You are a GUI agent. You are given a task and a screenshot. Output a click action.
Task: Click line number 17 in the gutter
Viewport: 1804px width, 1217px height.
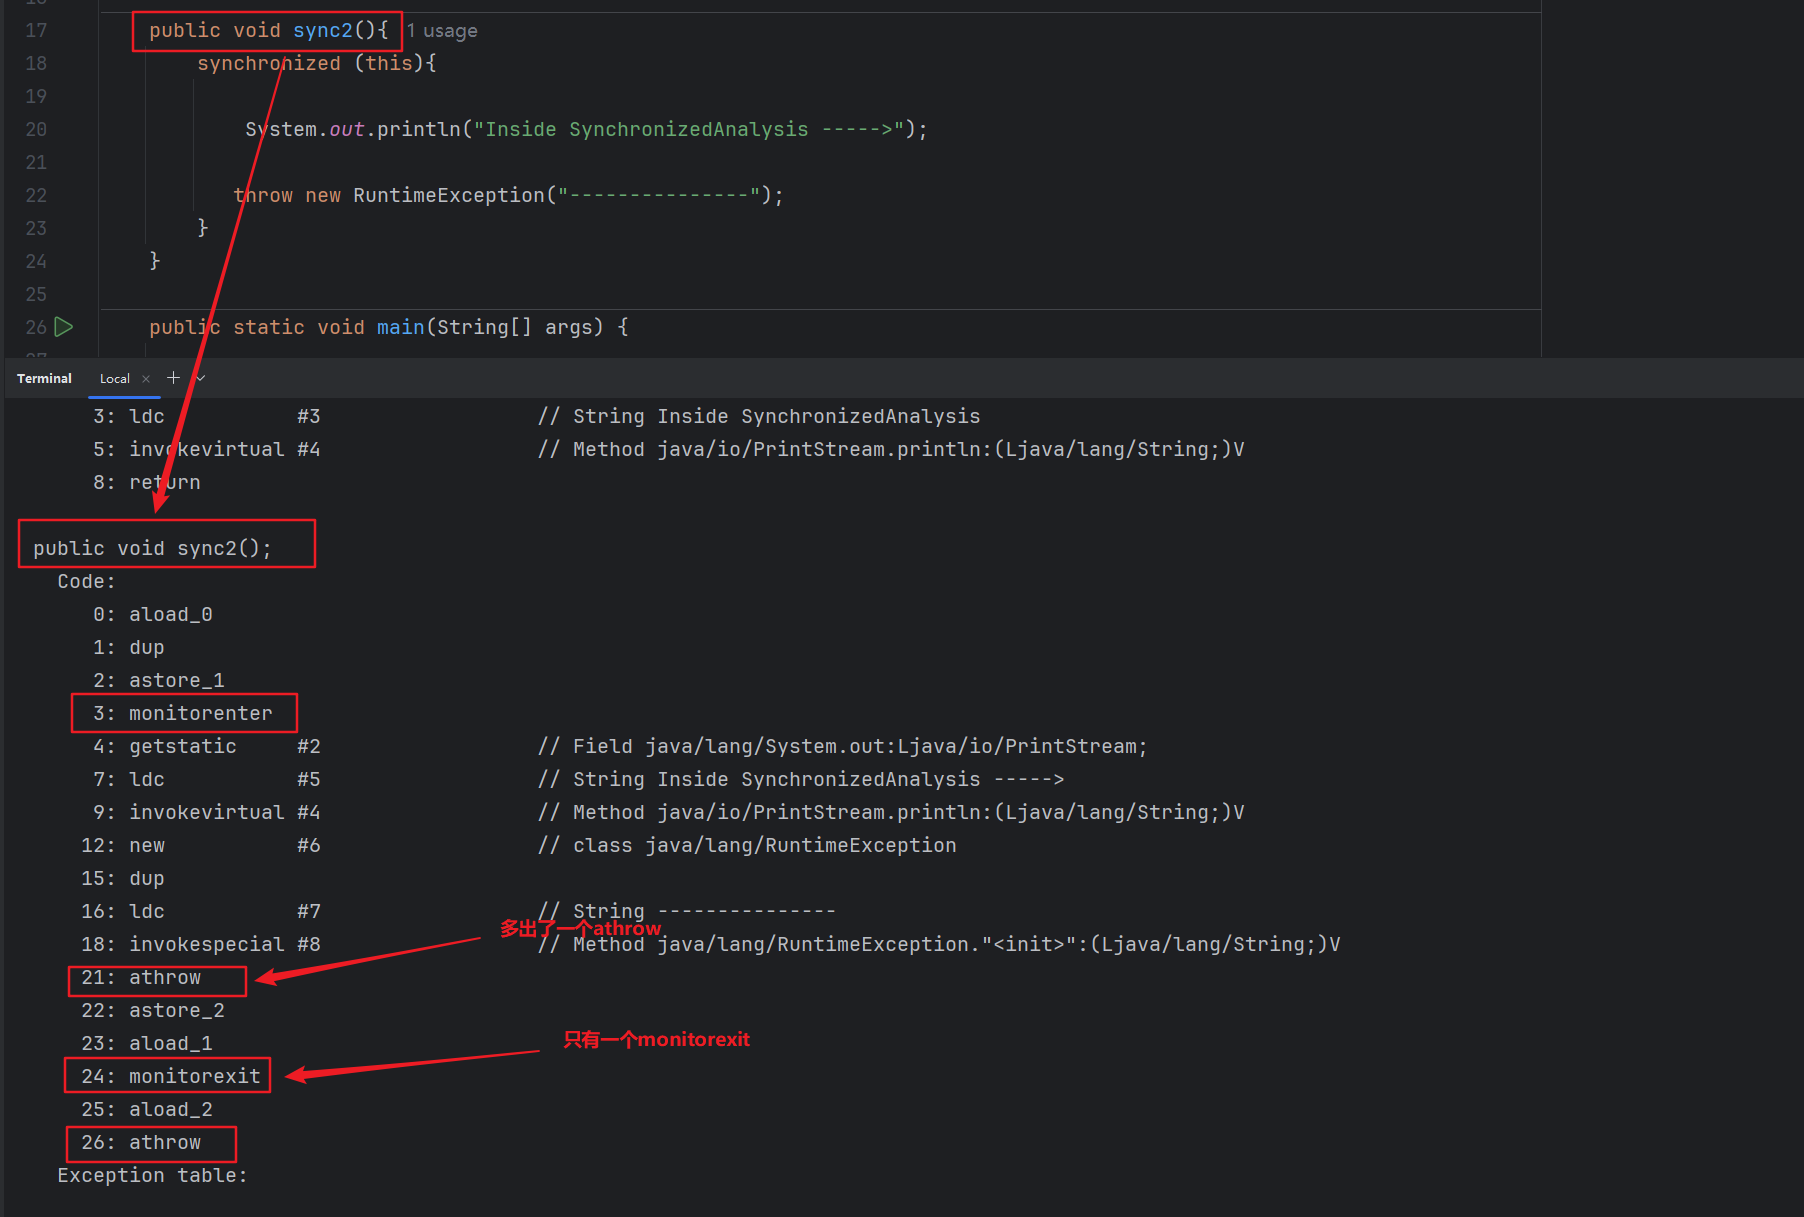[36, 31]
